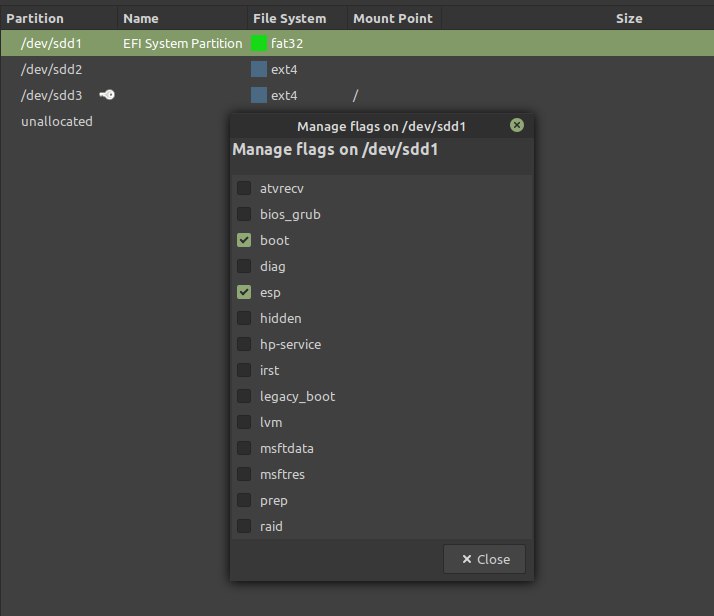This screenshot has height=616, width=714.
Task: Select the /dev/sdd3 partition row
Action: pyautogui.click(x=357, y=95)
